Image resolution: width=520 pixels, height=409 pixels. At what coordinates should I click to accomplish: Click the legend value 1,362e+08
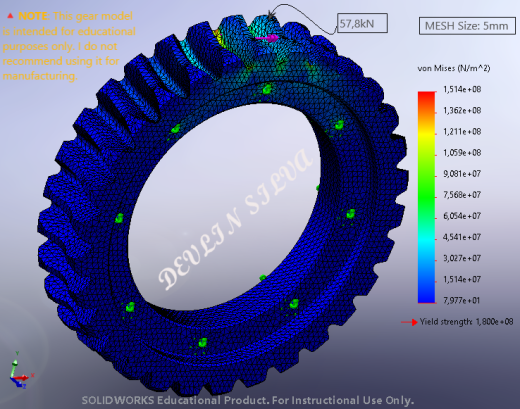pyautogui.click(x=462, y=110)
